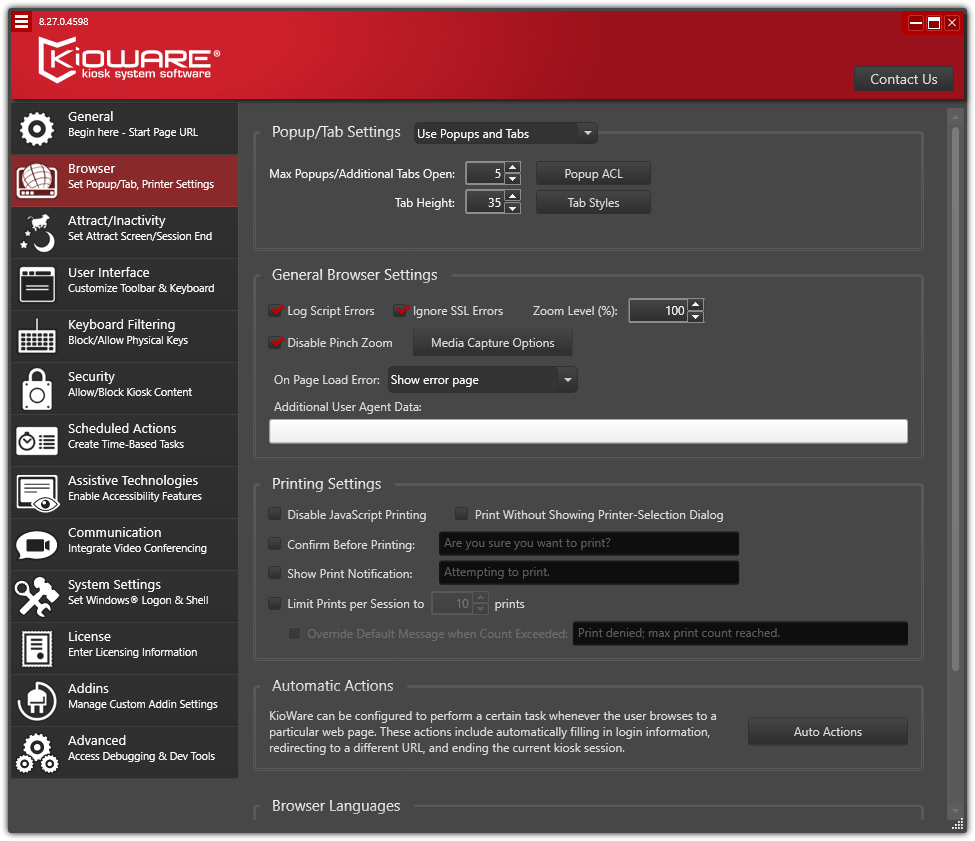Image resolution: width=975 pixels, height=841 pixels.
Task: Enable Show Print Notification checkbox
Action: point(274,572)
